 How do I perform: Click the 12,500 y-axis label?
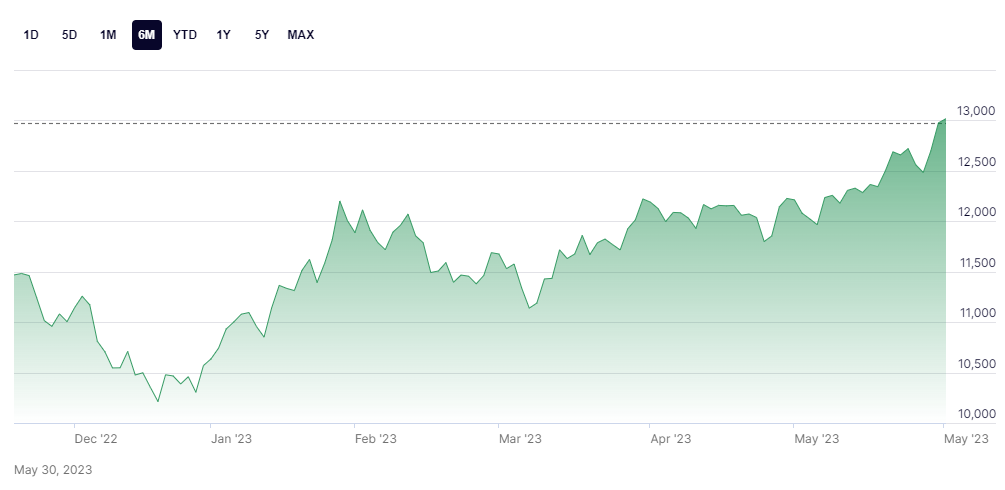976,162
